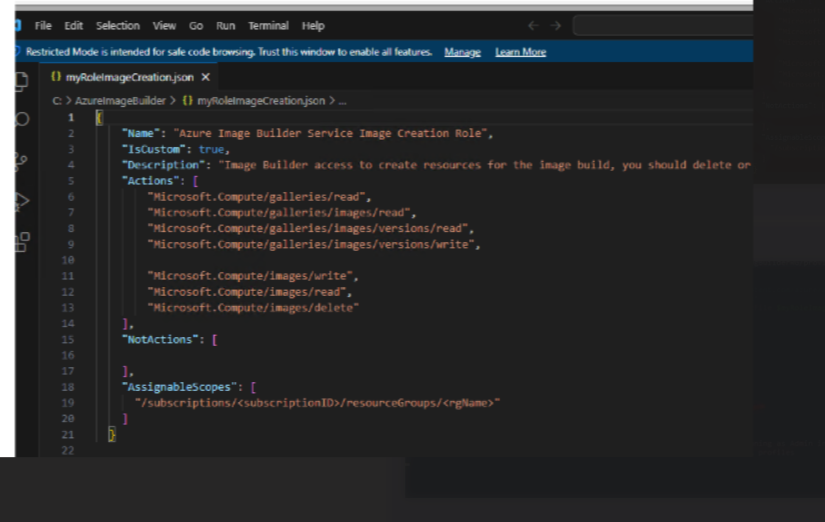The height and width of the screenshot is (522, 825).
Task: Click the Learn More link
Action: tap(520, 52)
